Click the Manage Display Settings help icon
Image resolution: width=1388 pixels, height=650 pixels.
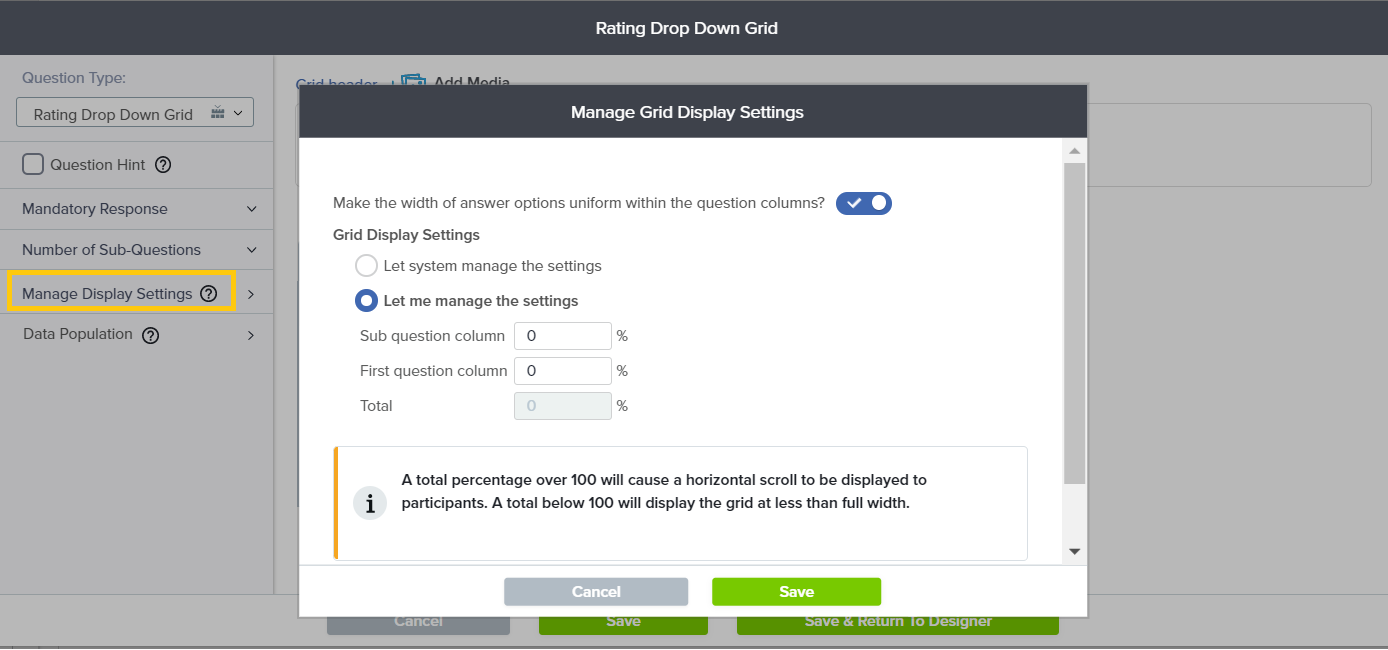coord(208,294)
